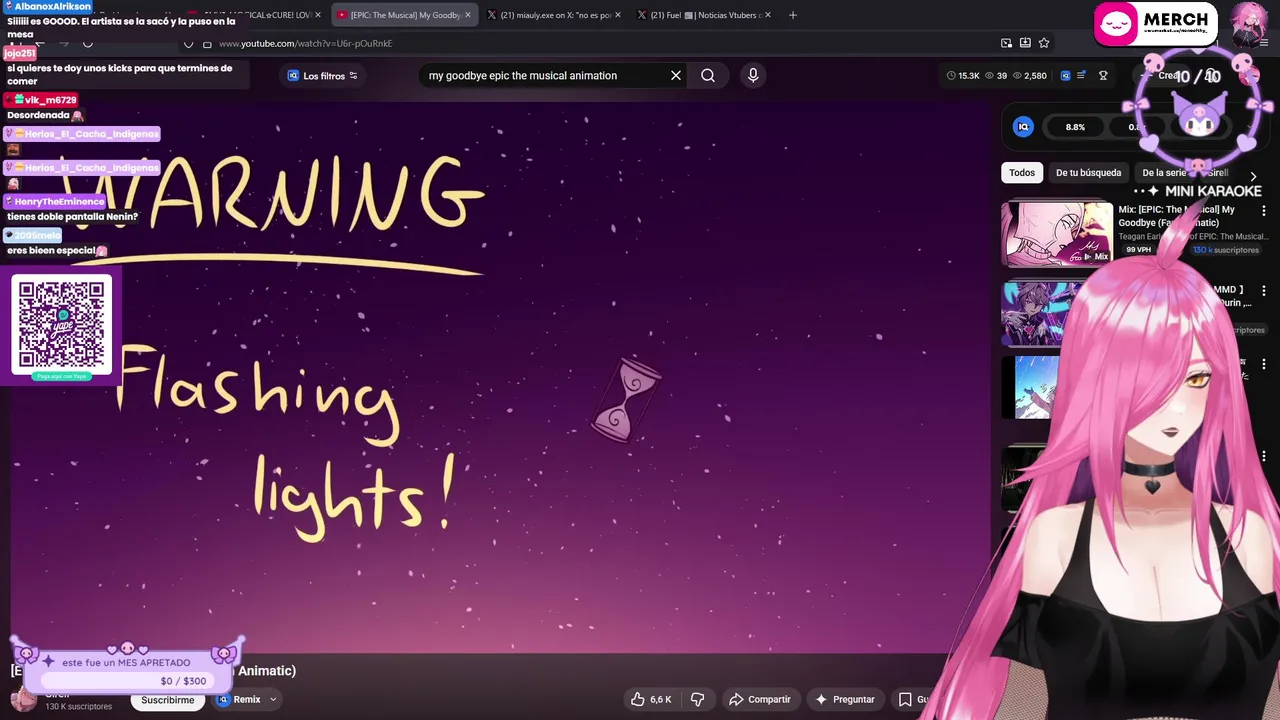The image size is (1280, 720).
Task: Click the QR code in the stream overlay
Action: coord(62,325)
